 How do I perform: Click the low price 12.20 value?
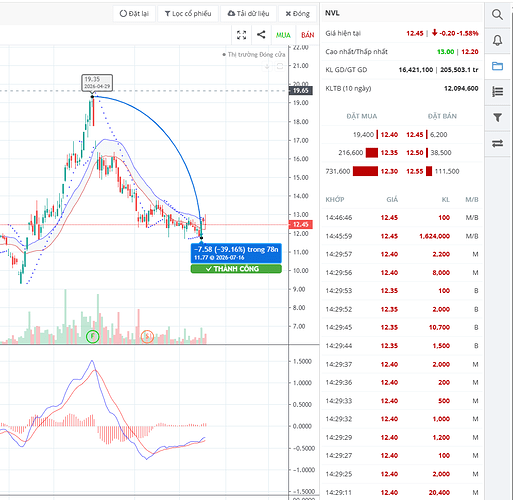tap(470, 52)
